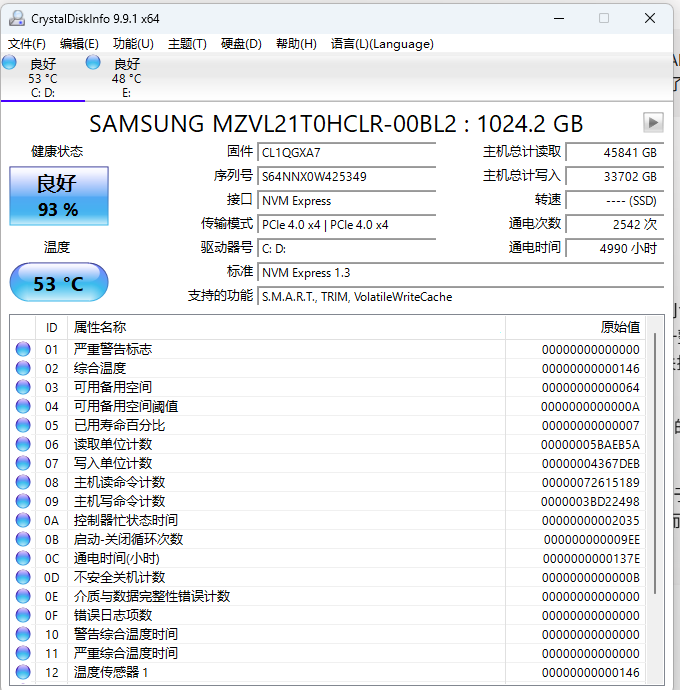Click raw value 0000003BD22498

(590, 501)
